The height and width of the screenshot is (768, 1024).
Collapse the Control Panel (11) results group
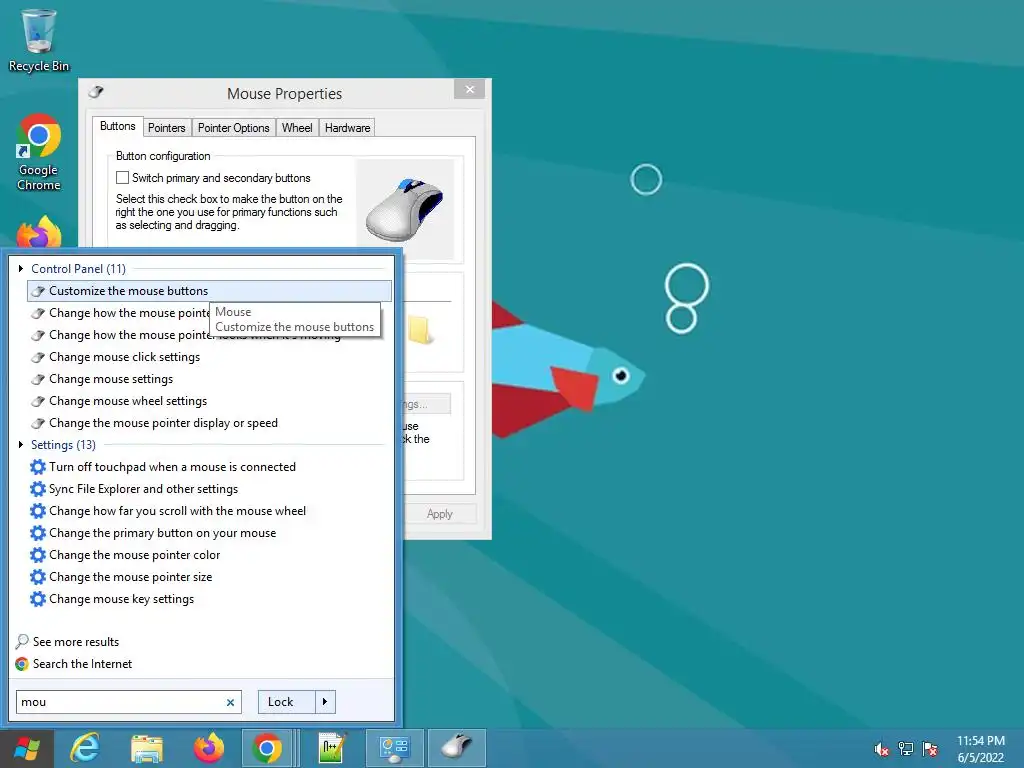pos(21,268)
